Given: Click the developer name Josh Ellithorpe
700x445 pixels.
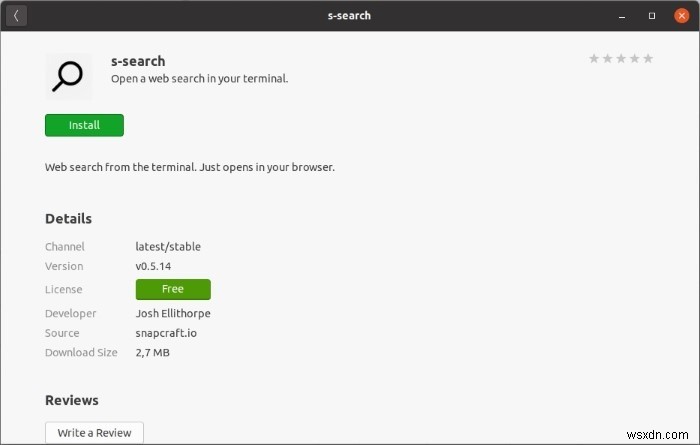Looking at the screenshot, I should pos(173,313).
